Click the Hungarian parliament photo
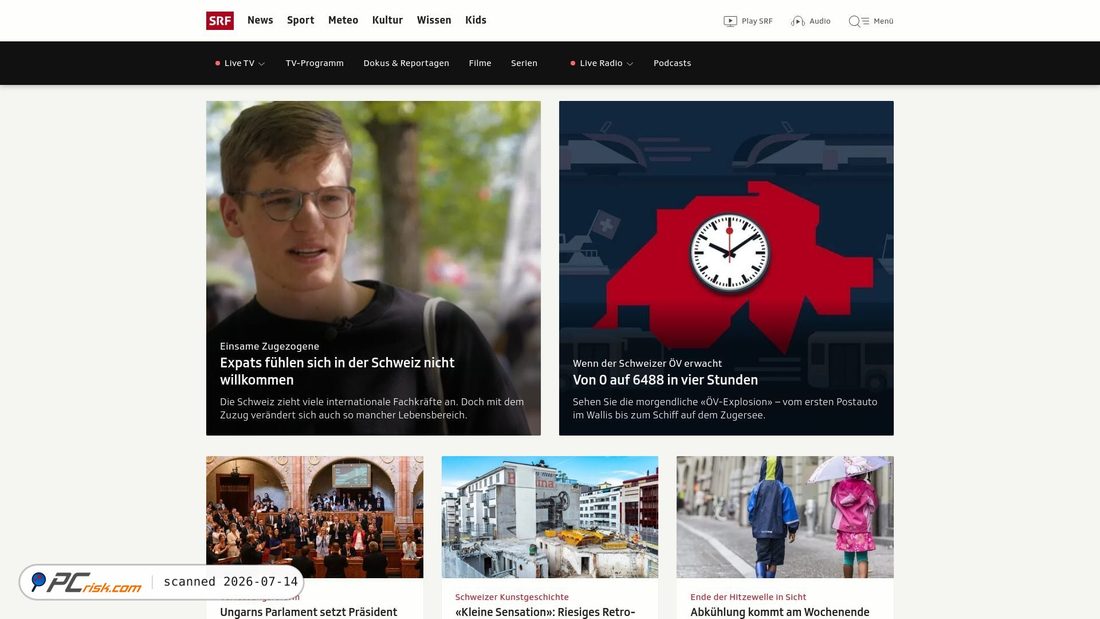The width and height of the screenshot is (1100, 619). 314,517
